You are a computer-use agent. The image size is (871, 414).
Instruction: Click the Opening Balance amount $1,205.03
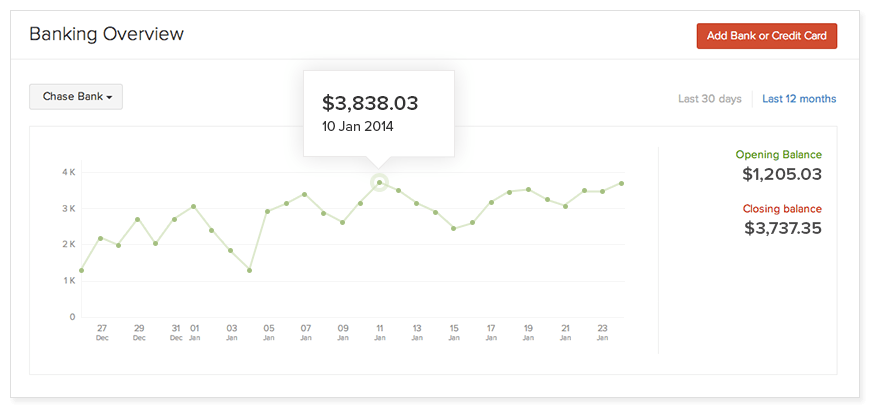click(781, 175)
